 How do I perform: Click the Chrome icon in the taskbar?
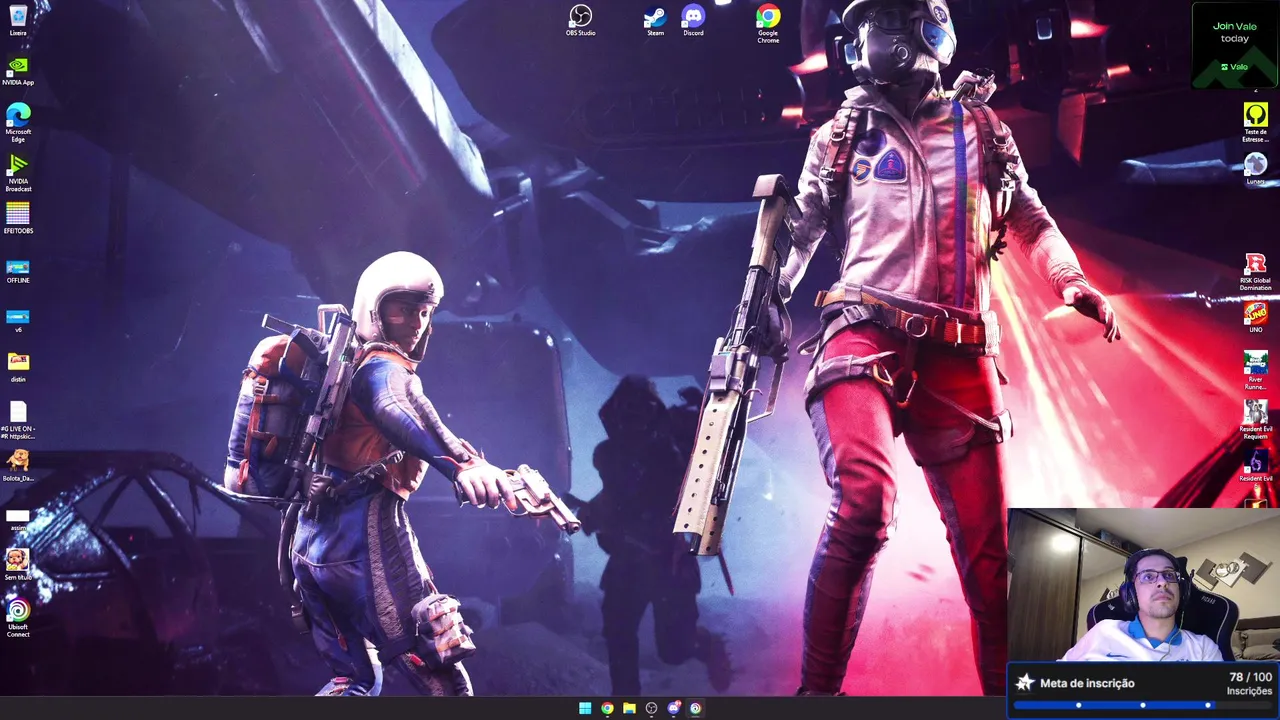click(x=607, y=708)
